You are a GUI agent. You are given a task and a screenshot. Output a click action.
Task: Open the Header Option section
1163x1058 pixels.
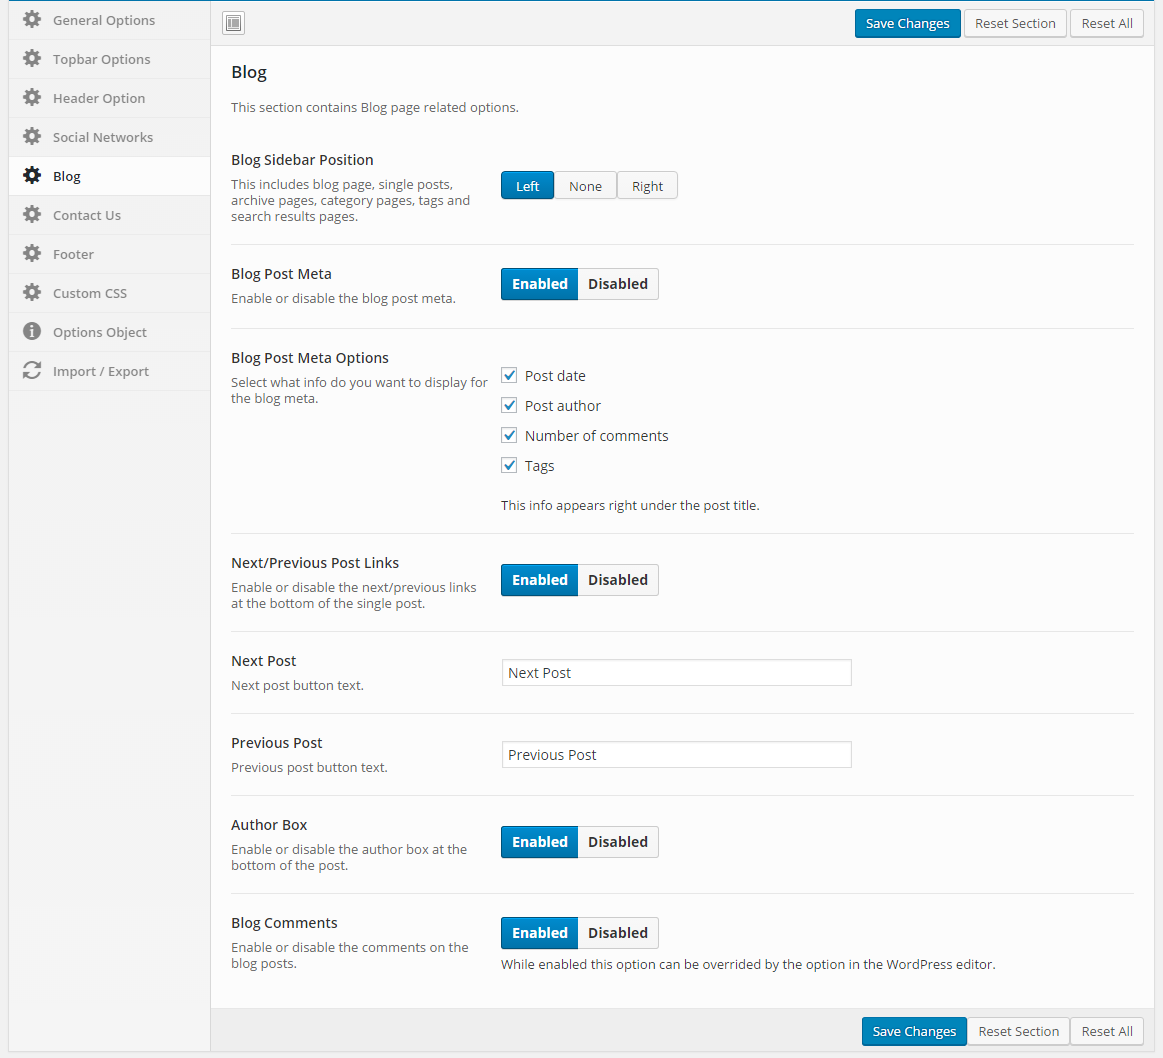click(99, 98)
